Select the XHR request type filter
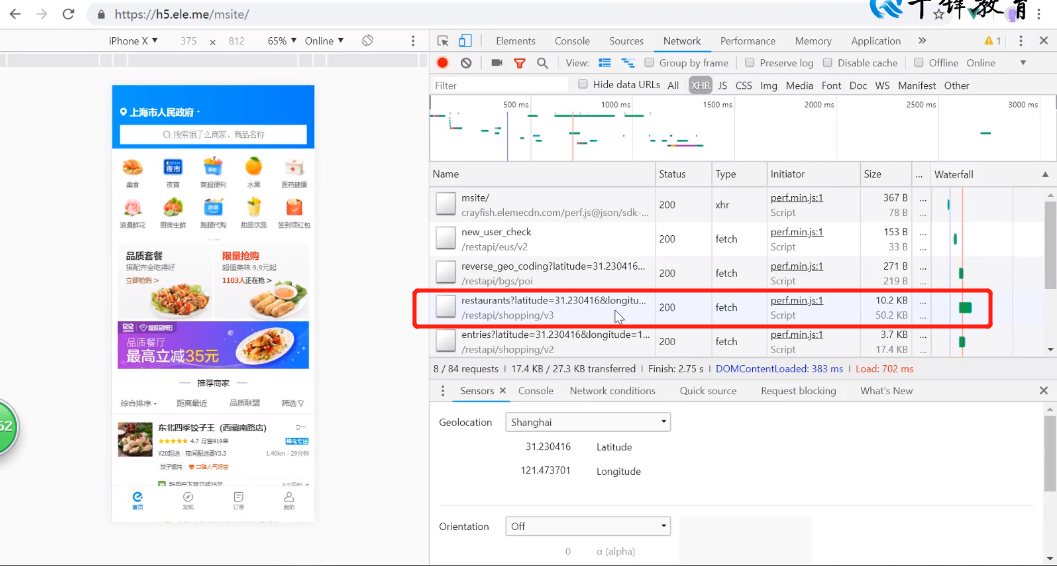The width and height of the screenshot is (1057, 566). click(700, 86)
